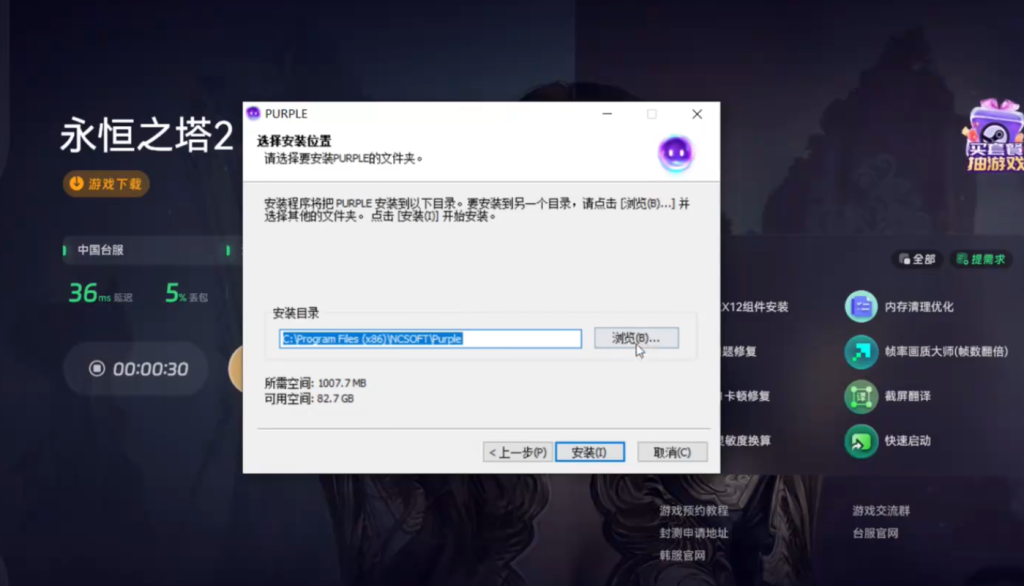This screenshot has width=1024, height=586.
Task: Launch the 快速启动 quick start icon
Action: (x=860, y=441)
